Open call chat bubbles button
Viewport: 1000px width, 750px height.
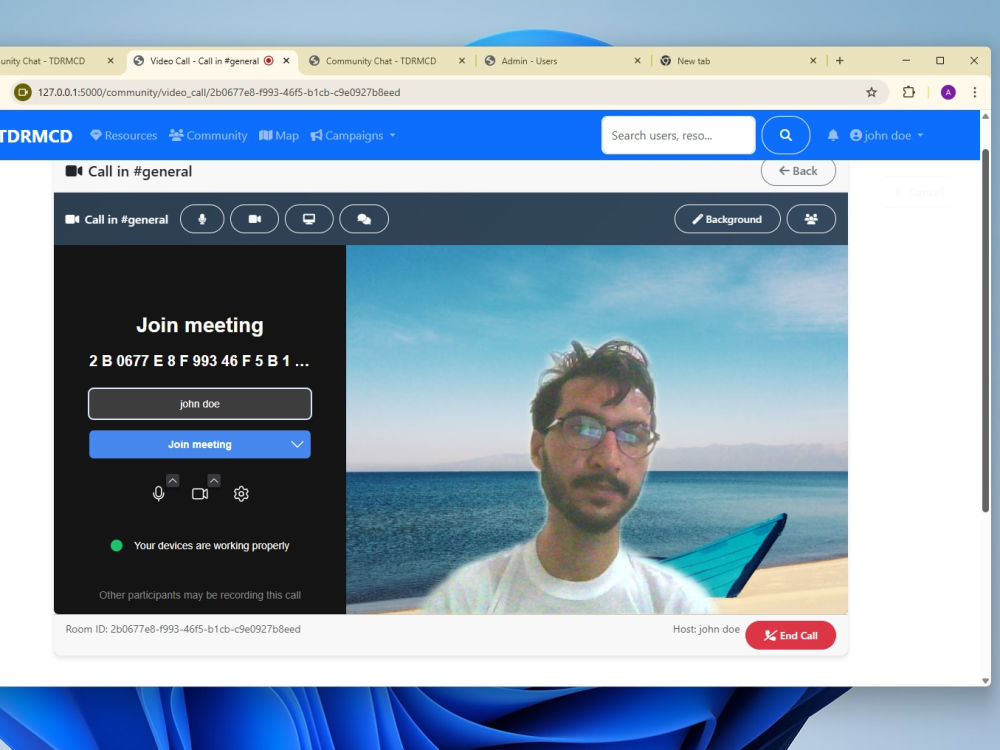[x=364, y=219]
